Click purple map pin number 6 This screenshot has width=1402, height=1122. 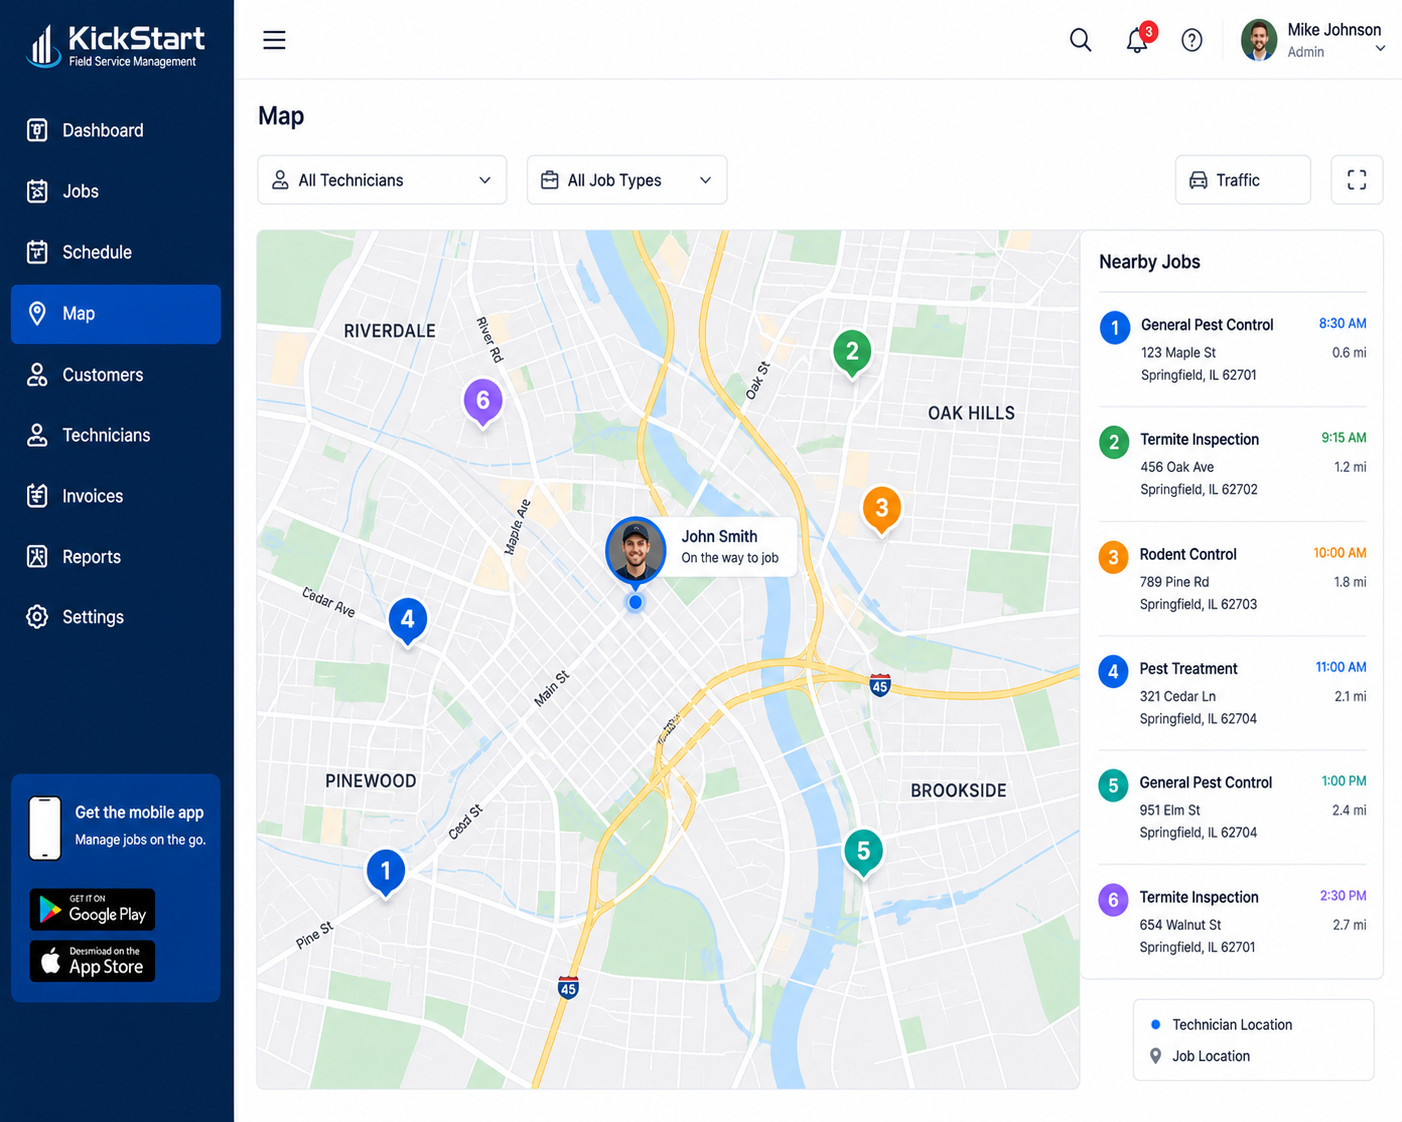point(482,402)
